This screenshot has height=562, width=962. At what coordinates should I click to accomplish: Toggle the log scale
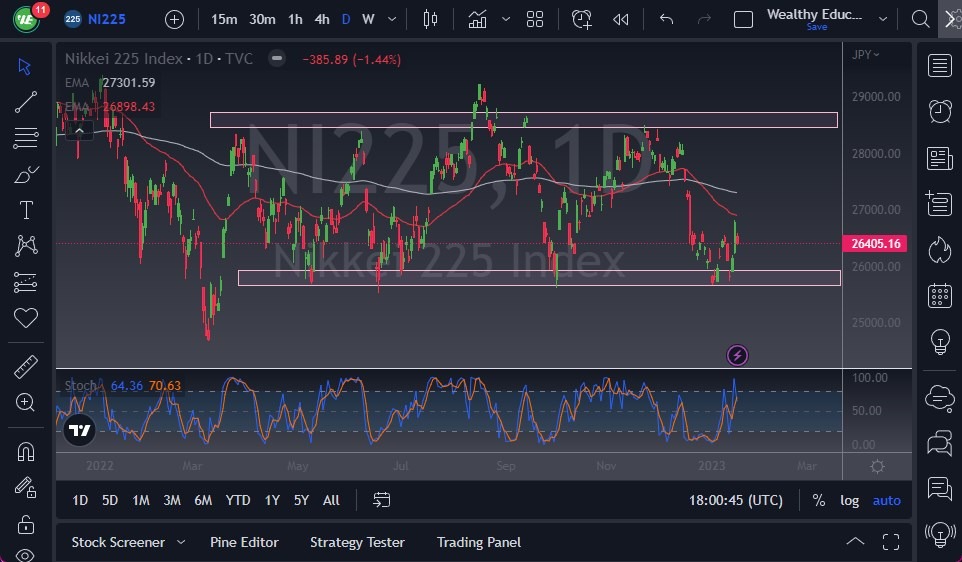coord(849,500)
